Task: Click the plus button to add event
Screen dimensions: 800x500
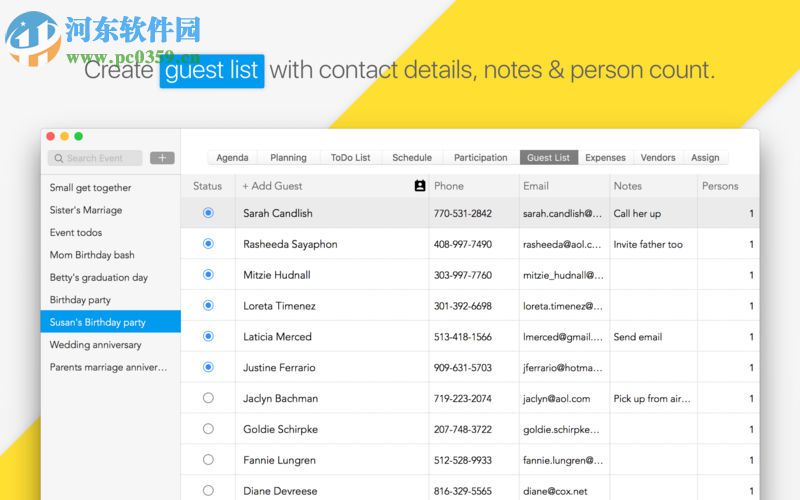Action: (x=162, y=158)
